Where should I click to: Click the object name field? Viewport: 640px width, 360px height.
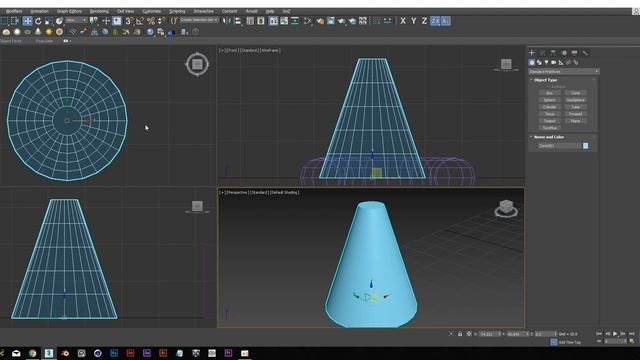(559, 146)
